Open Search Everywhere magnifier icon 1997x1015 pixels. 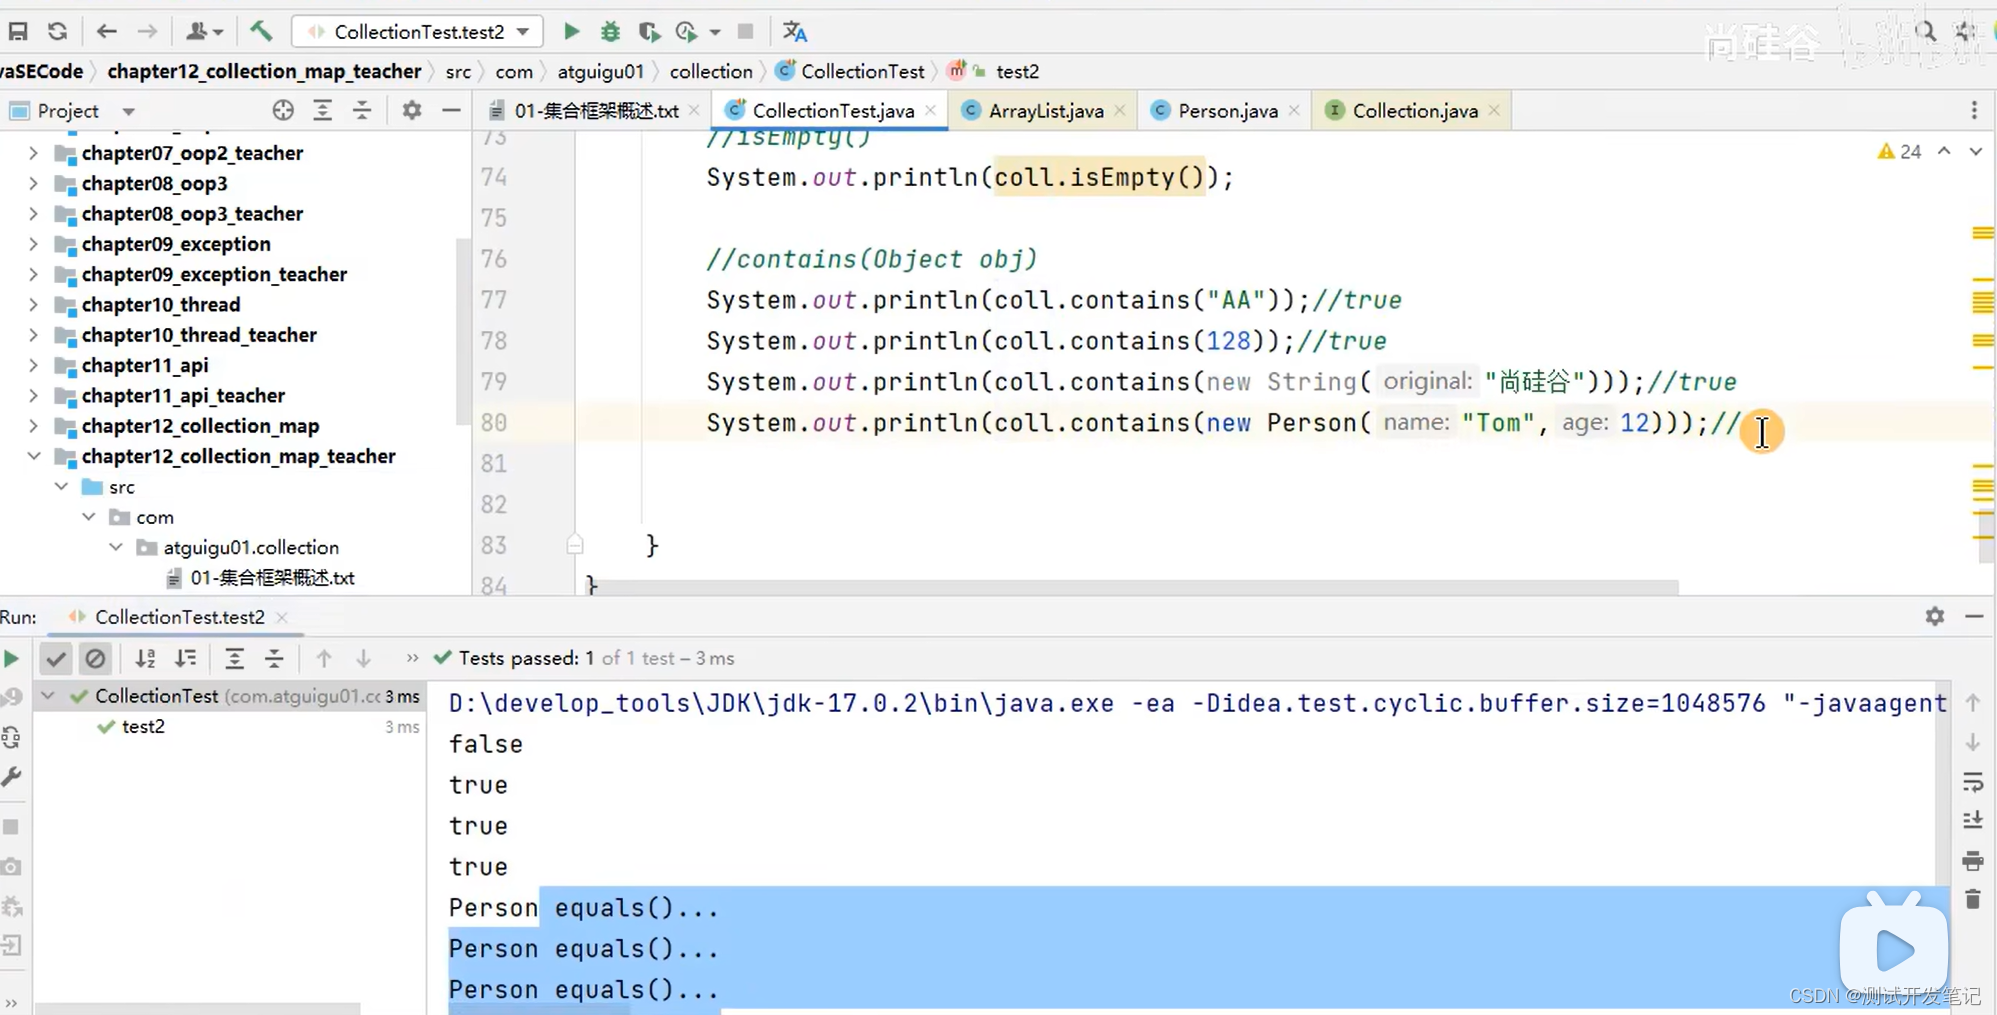[x=1925, y=31]
